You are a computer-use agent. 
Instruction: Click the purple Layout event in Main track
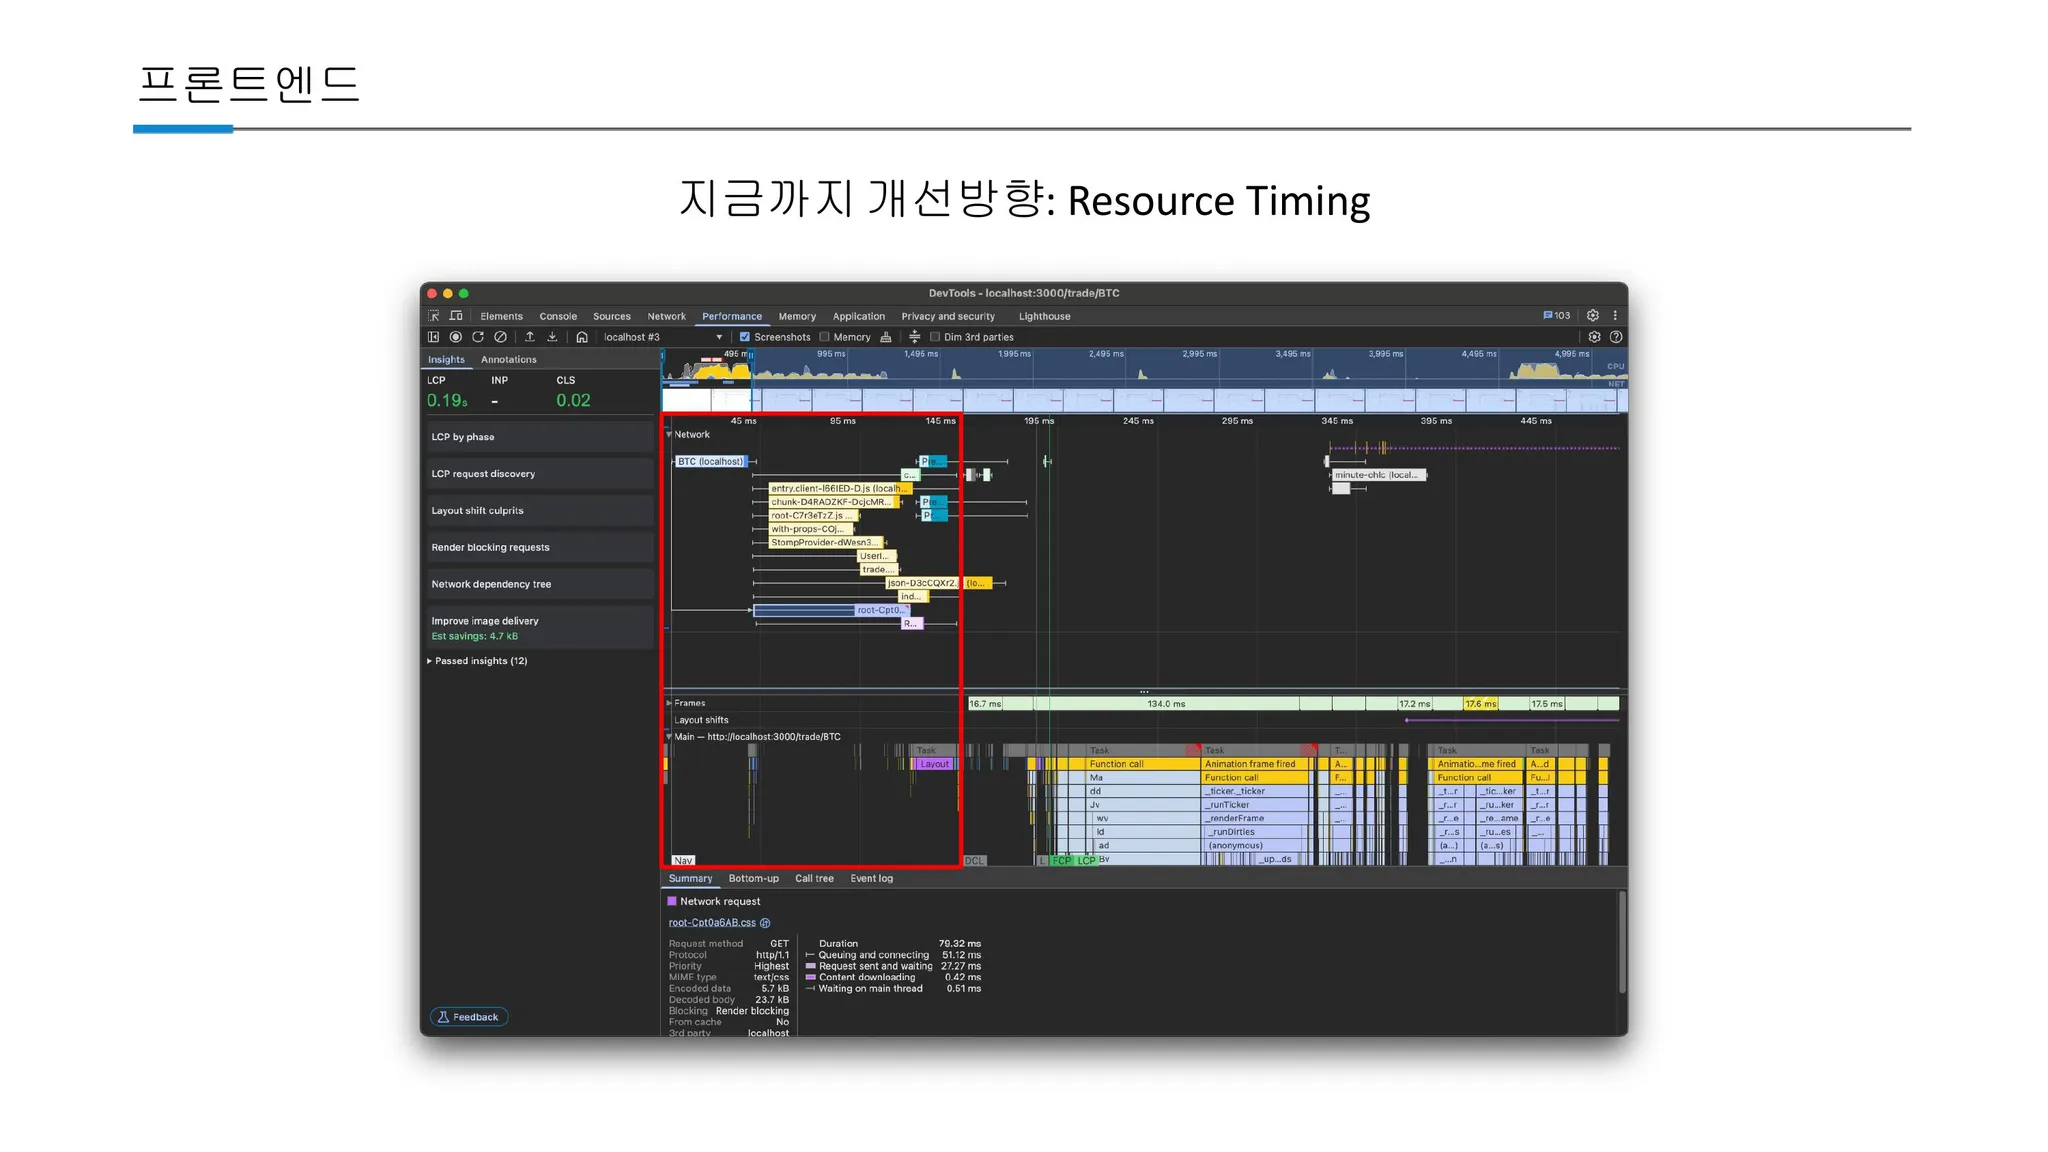tap(935, 764)
